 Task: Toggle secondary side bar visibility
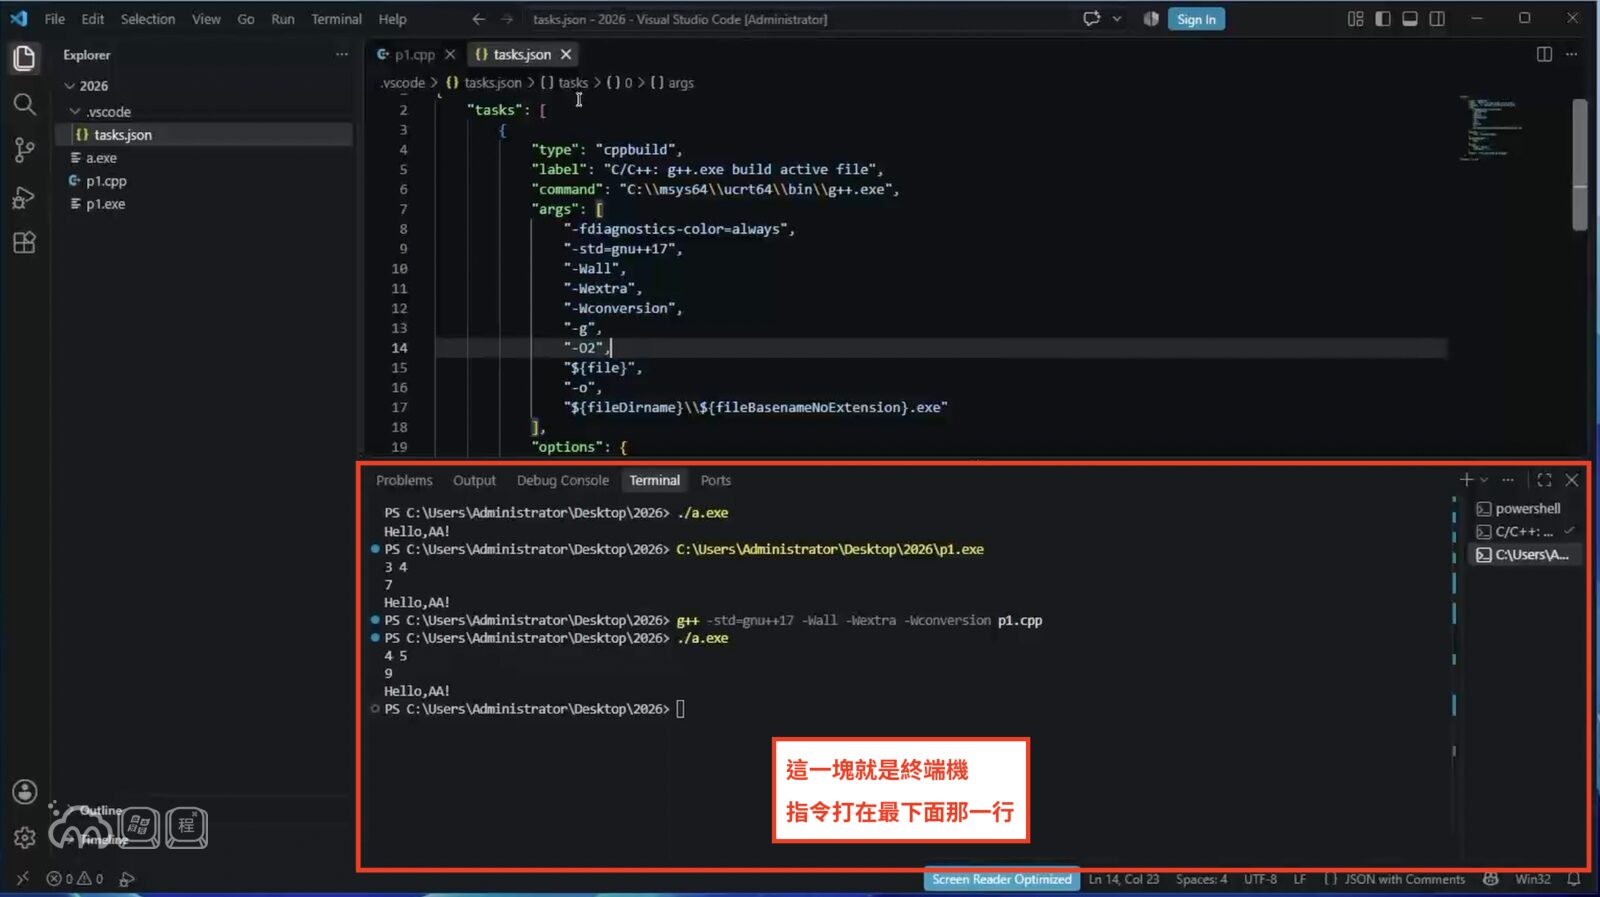coord(1437,19)
